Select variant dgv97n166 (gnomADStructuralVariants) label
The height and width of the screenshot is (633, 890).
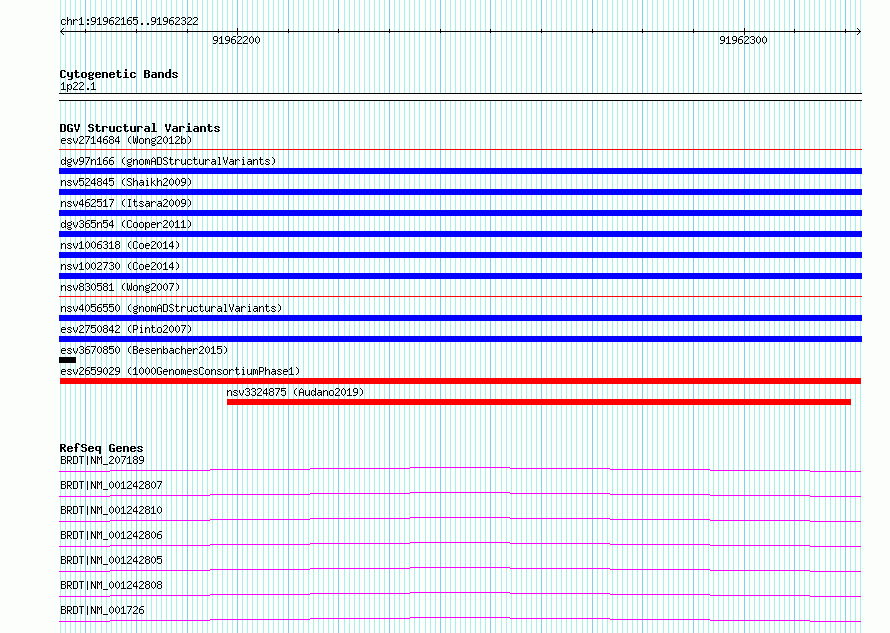pos(168,161)
